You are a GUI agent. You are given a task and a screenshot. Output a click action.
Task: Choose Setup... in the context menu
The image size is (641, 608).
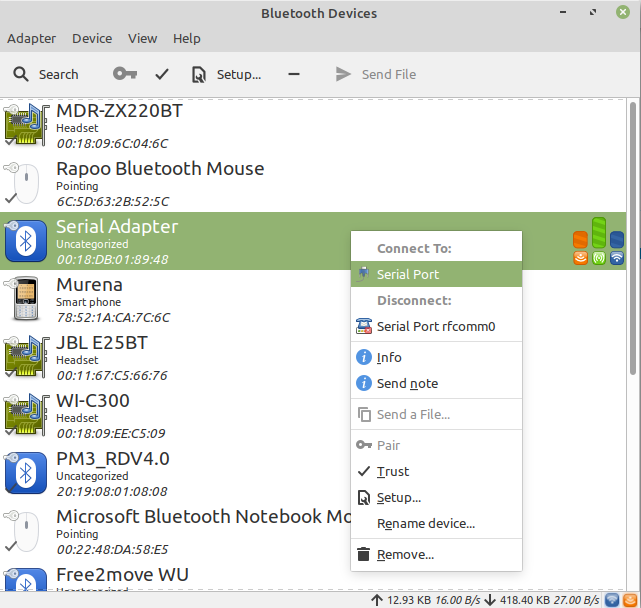coord(436,498)
